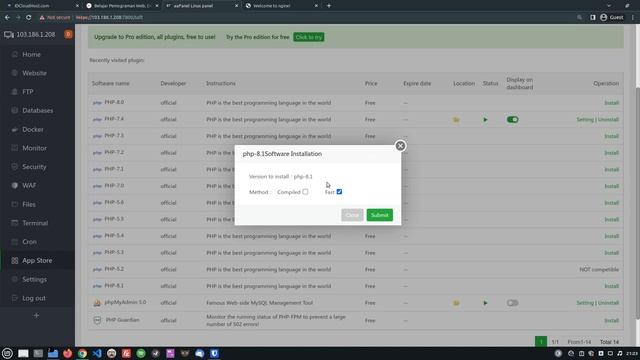Close the php-8.1 installation dialog

pyautogui.click(x=400, y=146)
